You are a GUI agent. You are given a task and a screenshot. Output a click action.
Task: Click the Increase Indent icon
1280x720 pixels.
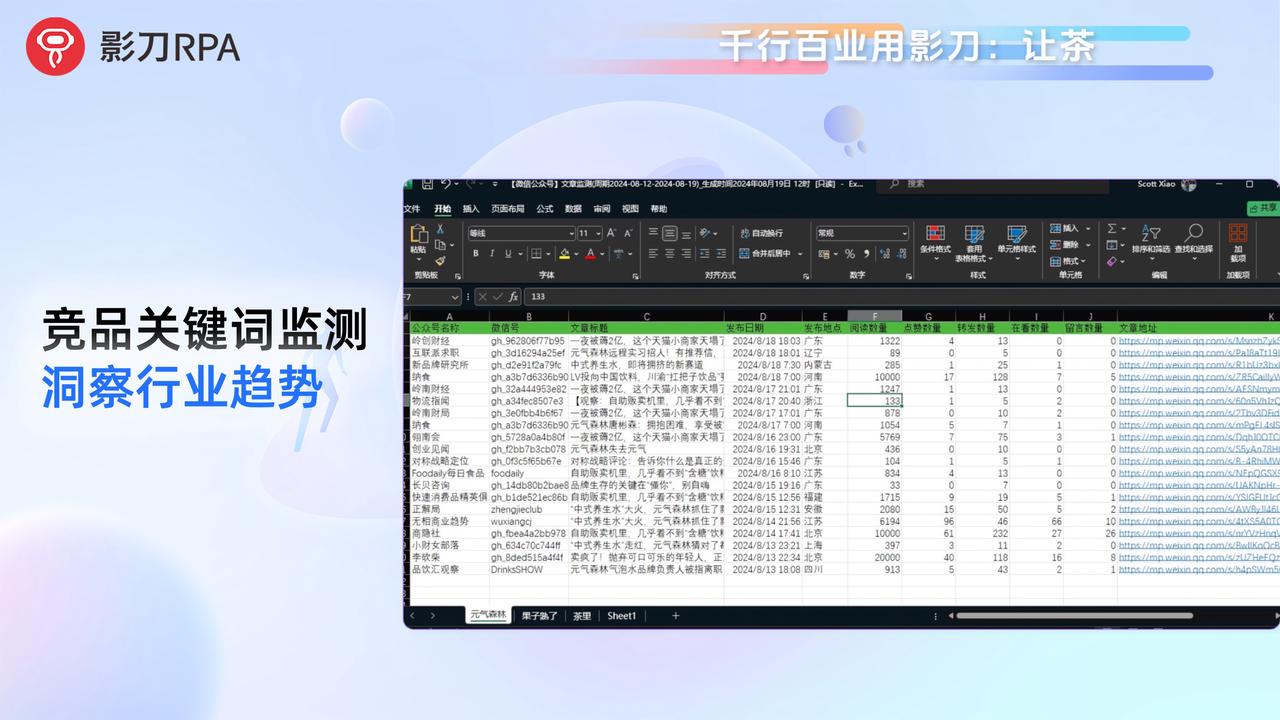pos(721,253)
